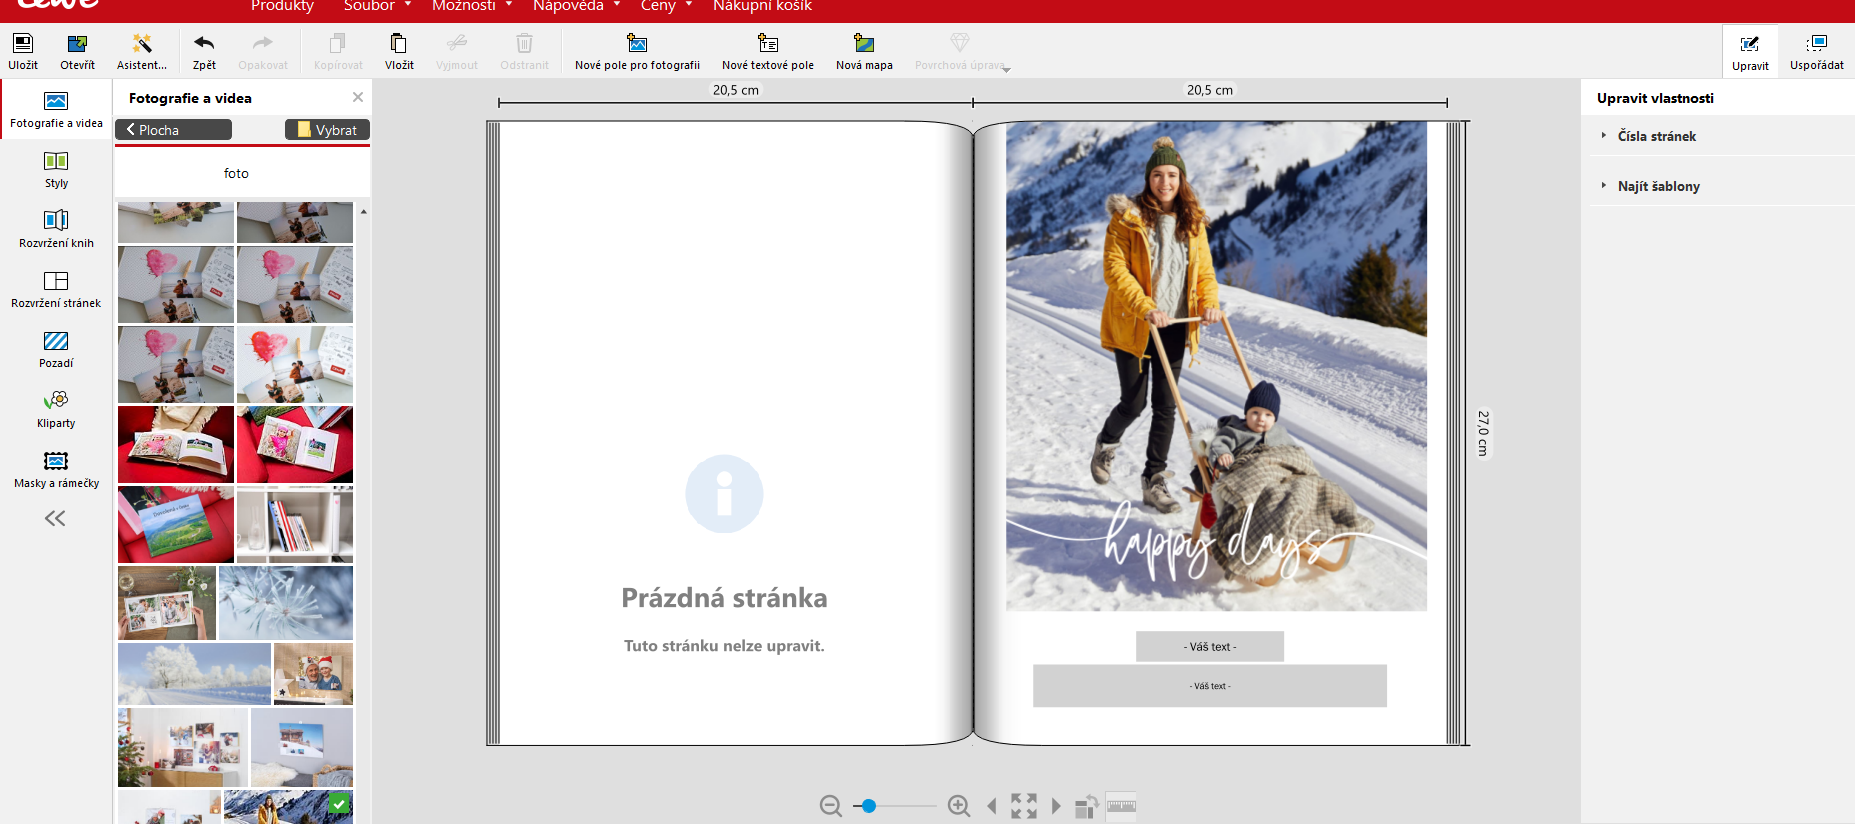Go to next page arrow
The width and height of the screenshot is (1855, 824).
(x=1056, y=806)
